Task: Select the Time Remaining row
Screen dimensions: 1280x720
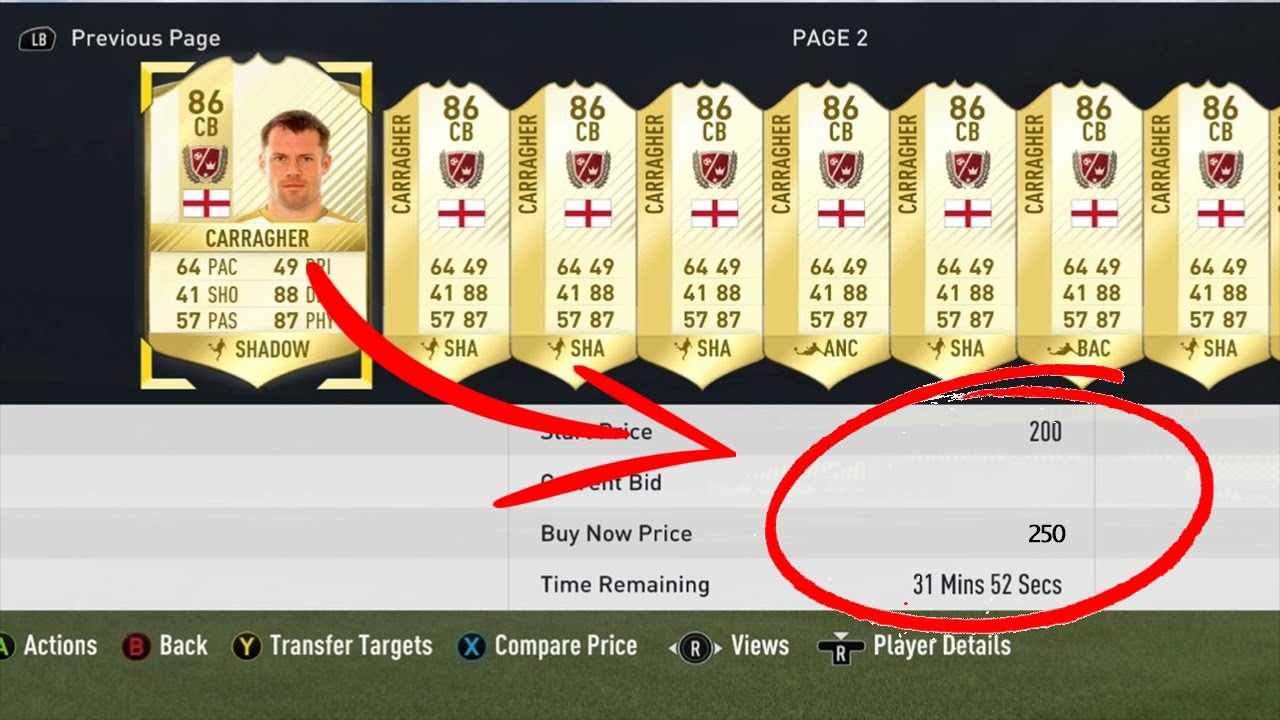Action: coord(802,585)
